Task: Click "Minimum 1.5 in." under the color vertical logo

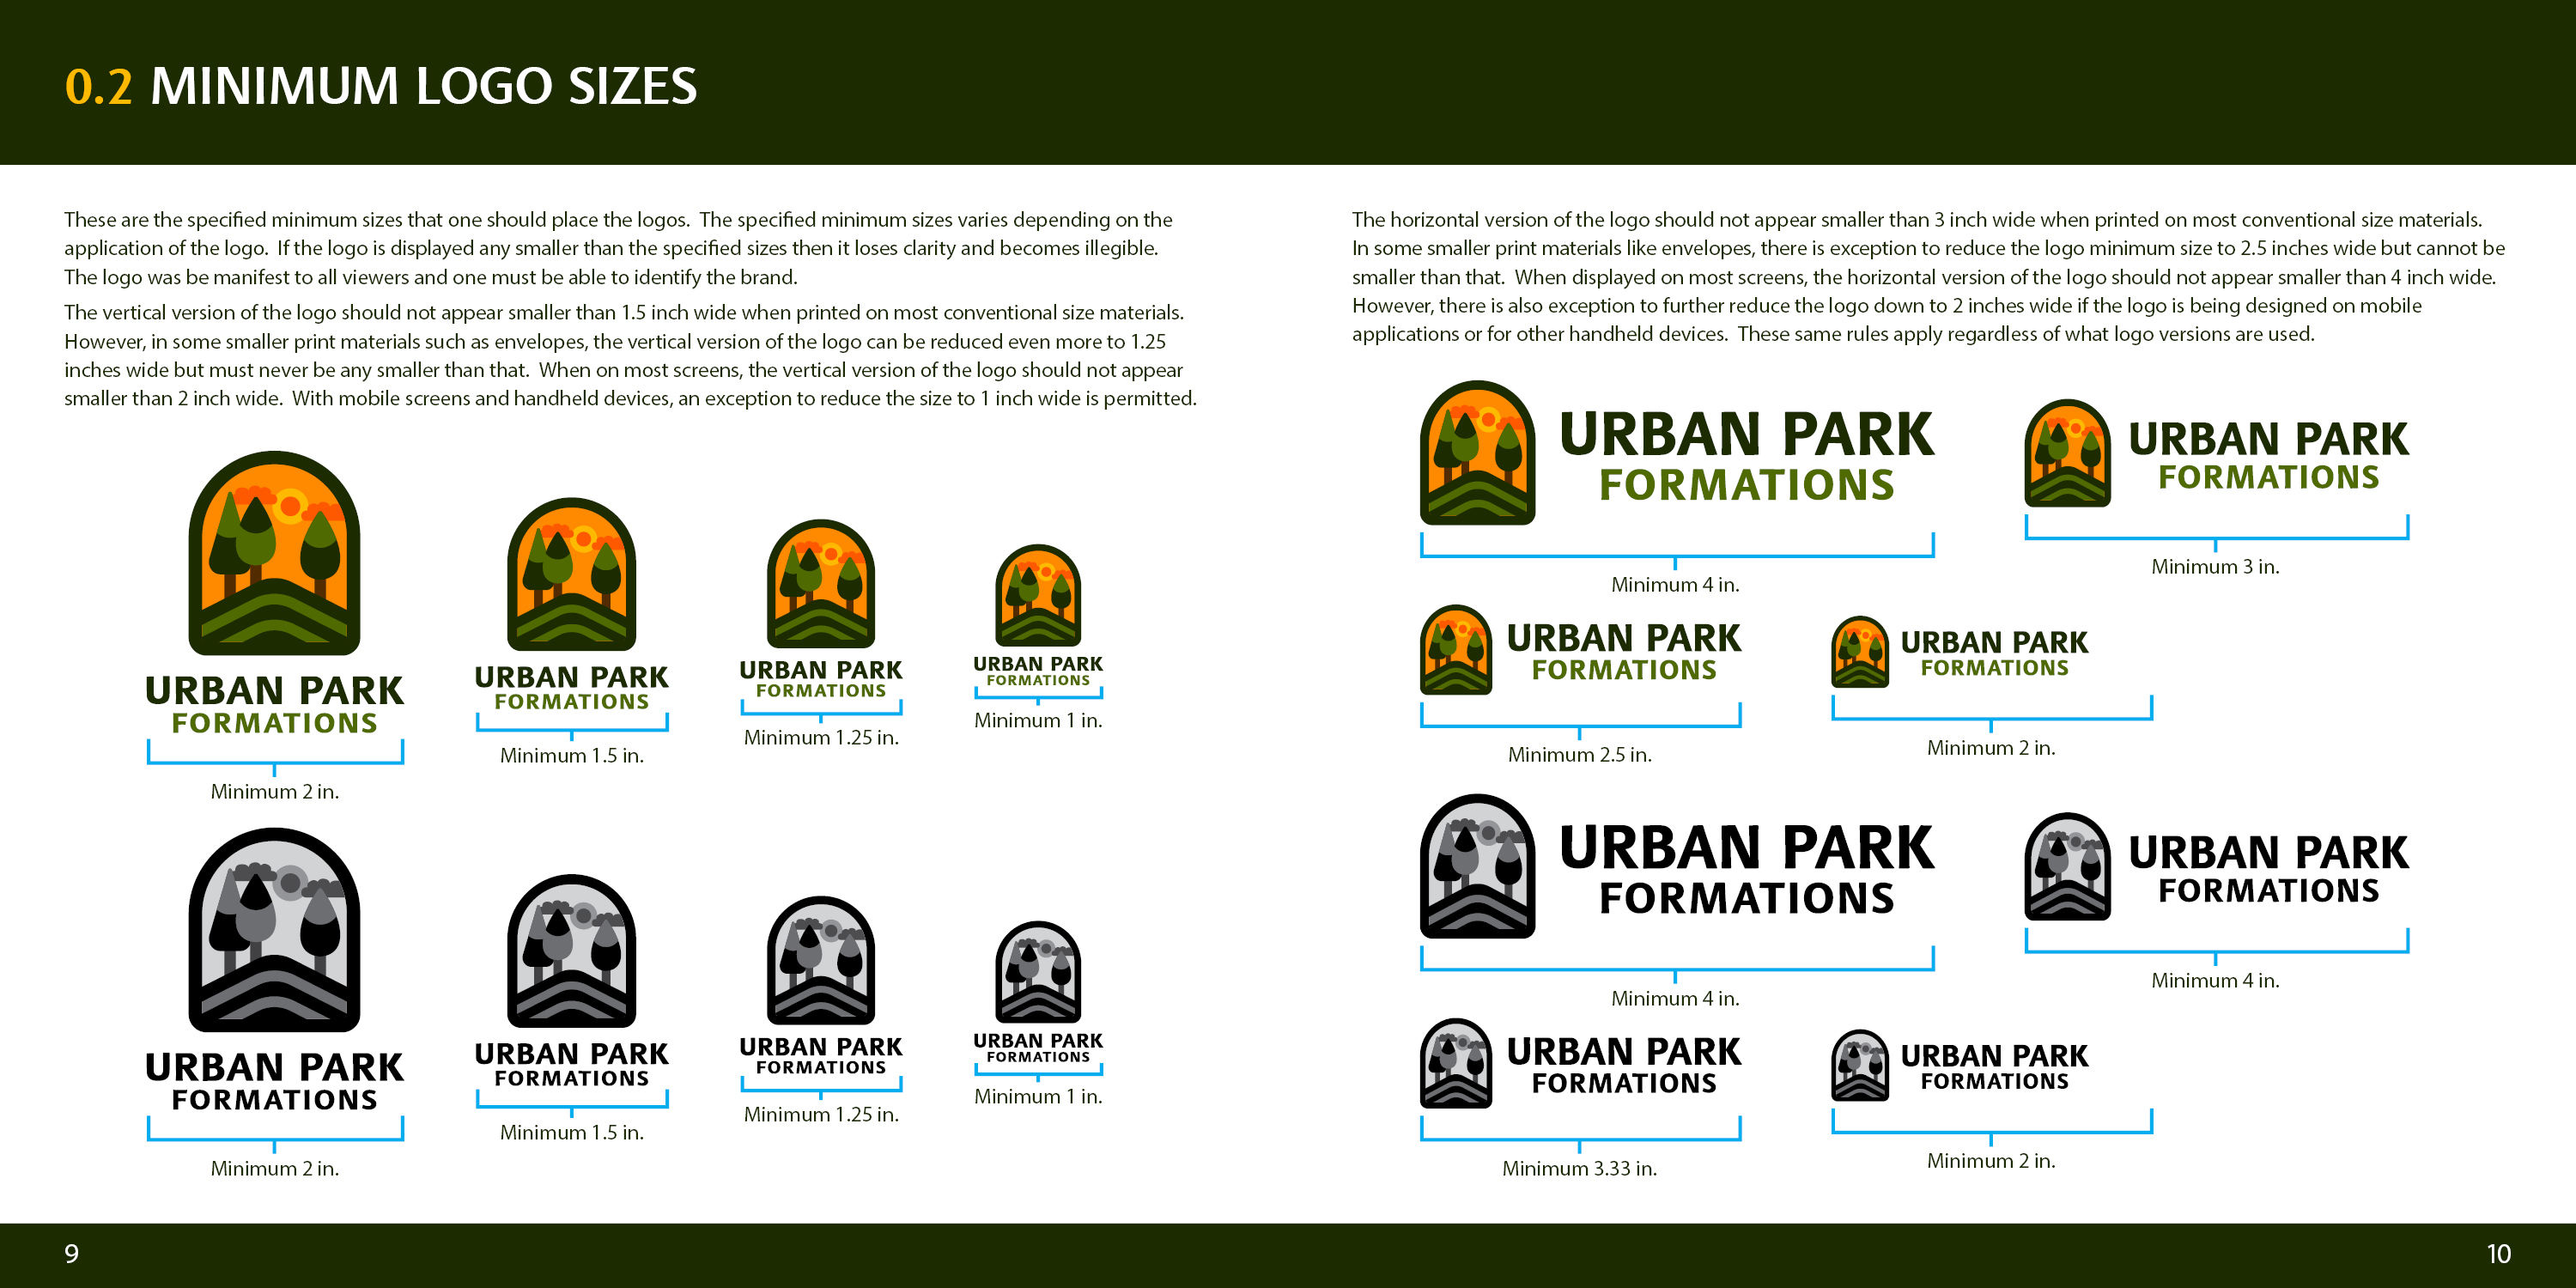Action: [x=571, y=756]
